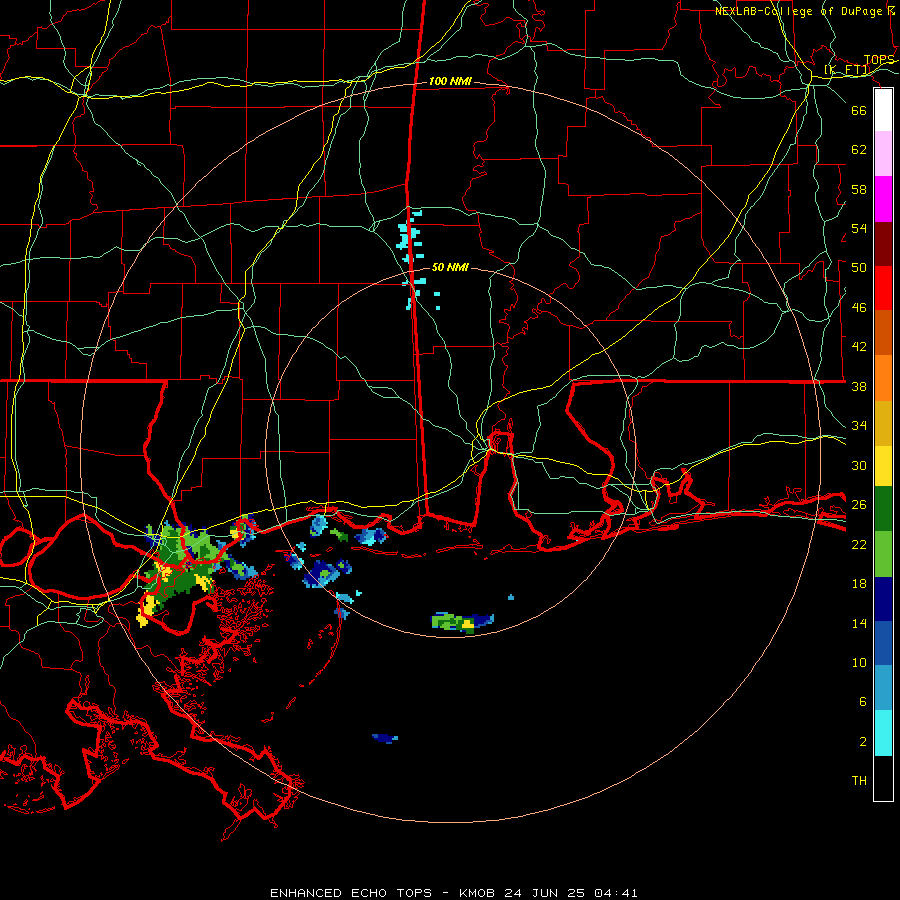Click the "38" legend value
Viewport: 900px width, 900px height.
click(x=859, y=386)
